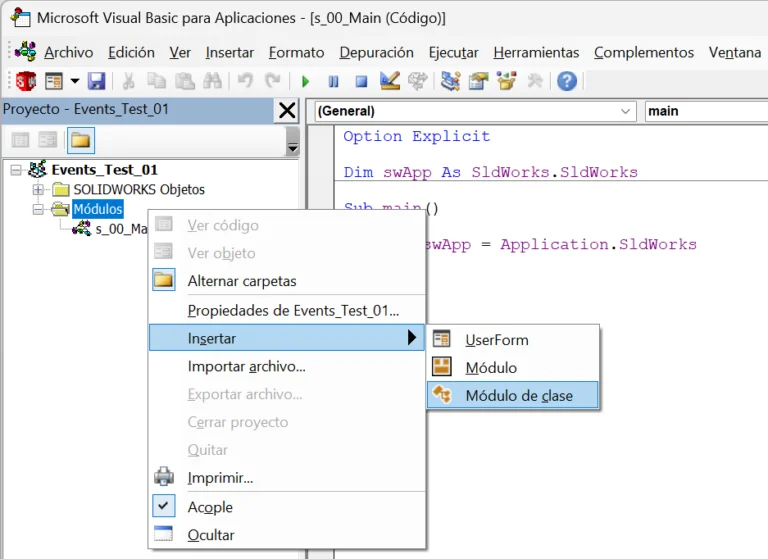
Task: Choose Imprimir in context menu
Action: point(287,478)
